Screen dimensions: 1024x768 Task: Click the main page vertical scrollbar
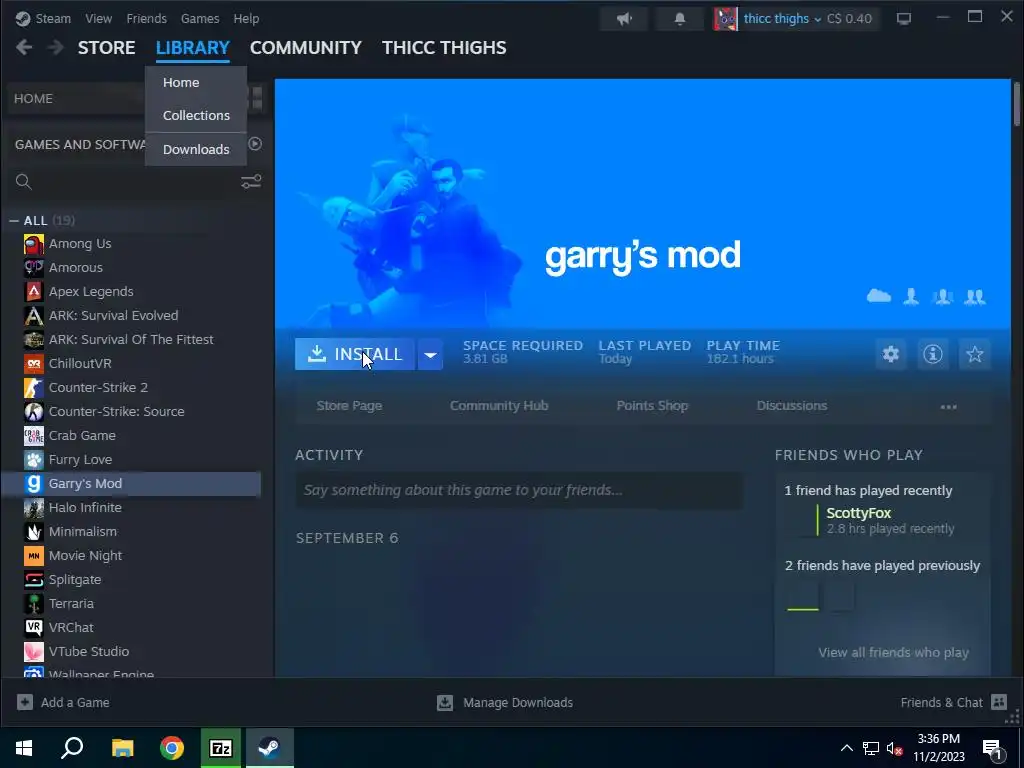pos(1017,103)
